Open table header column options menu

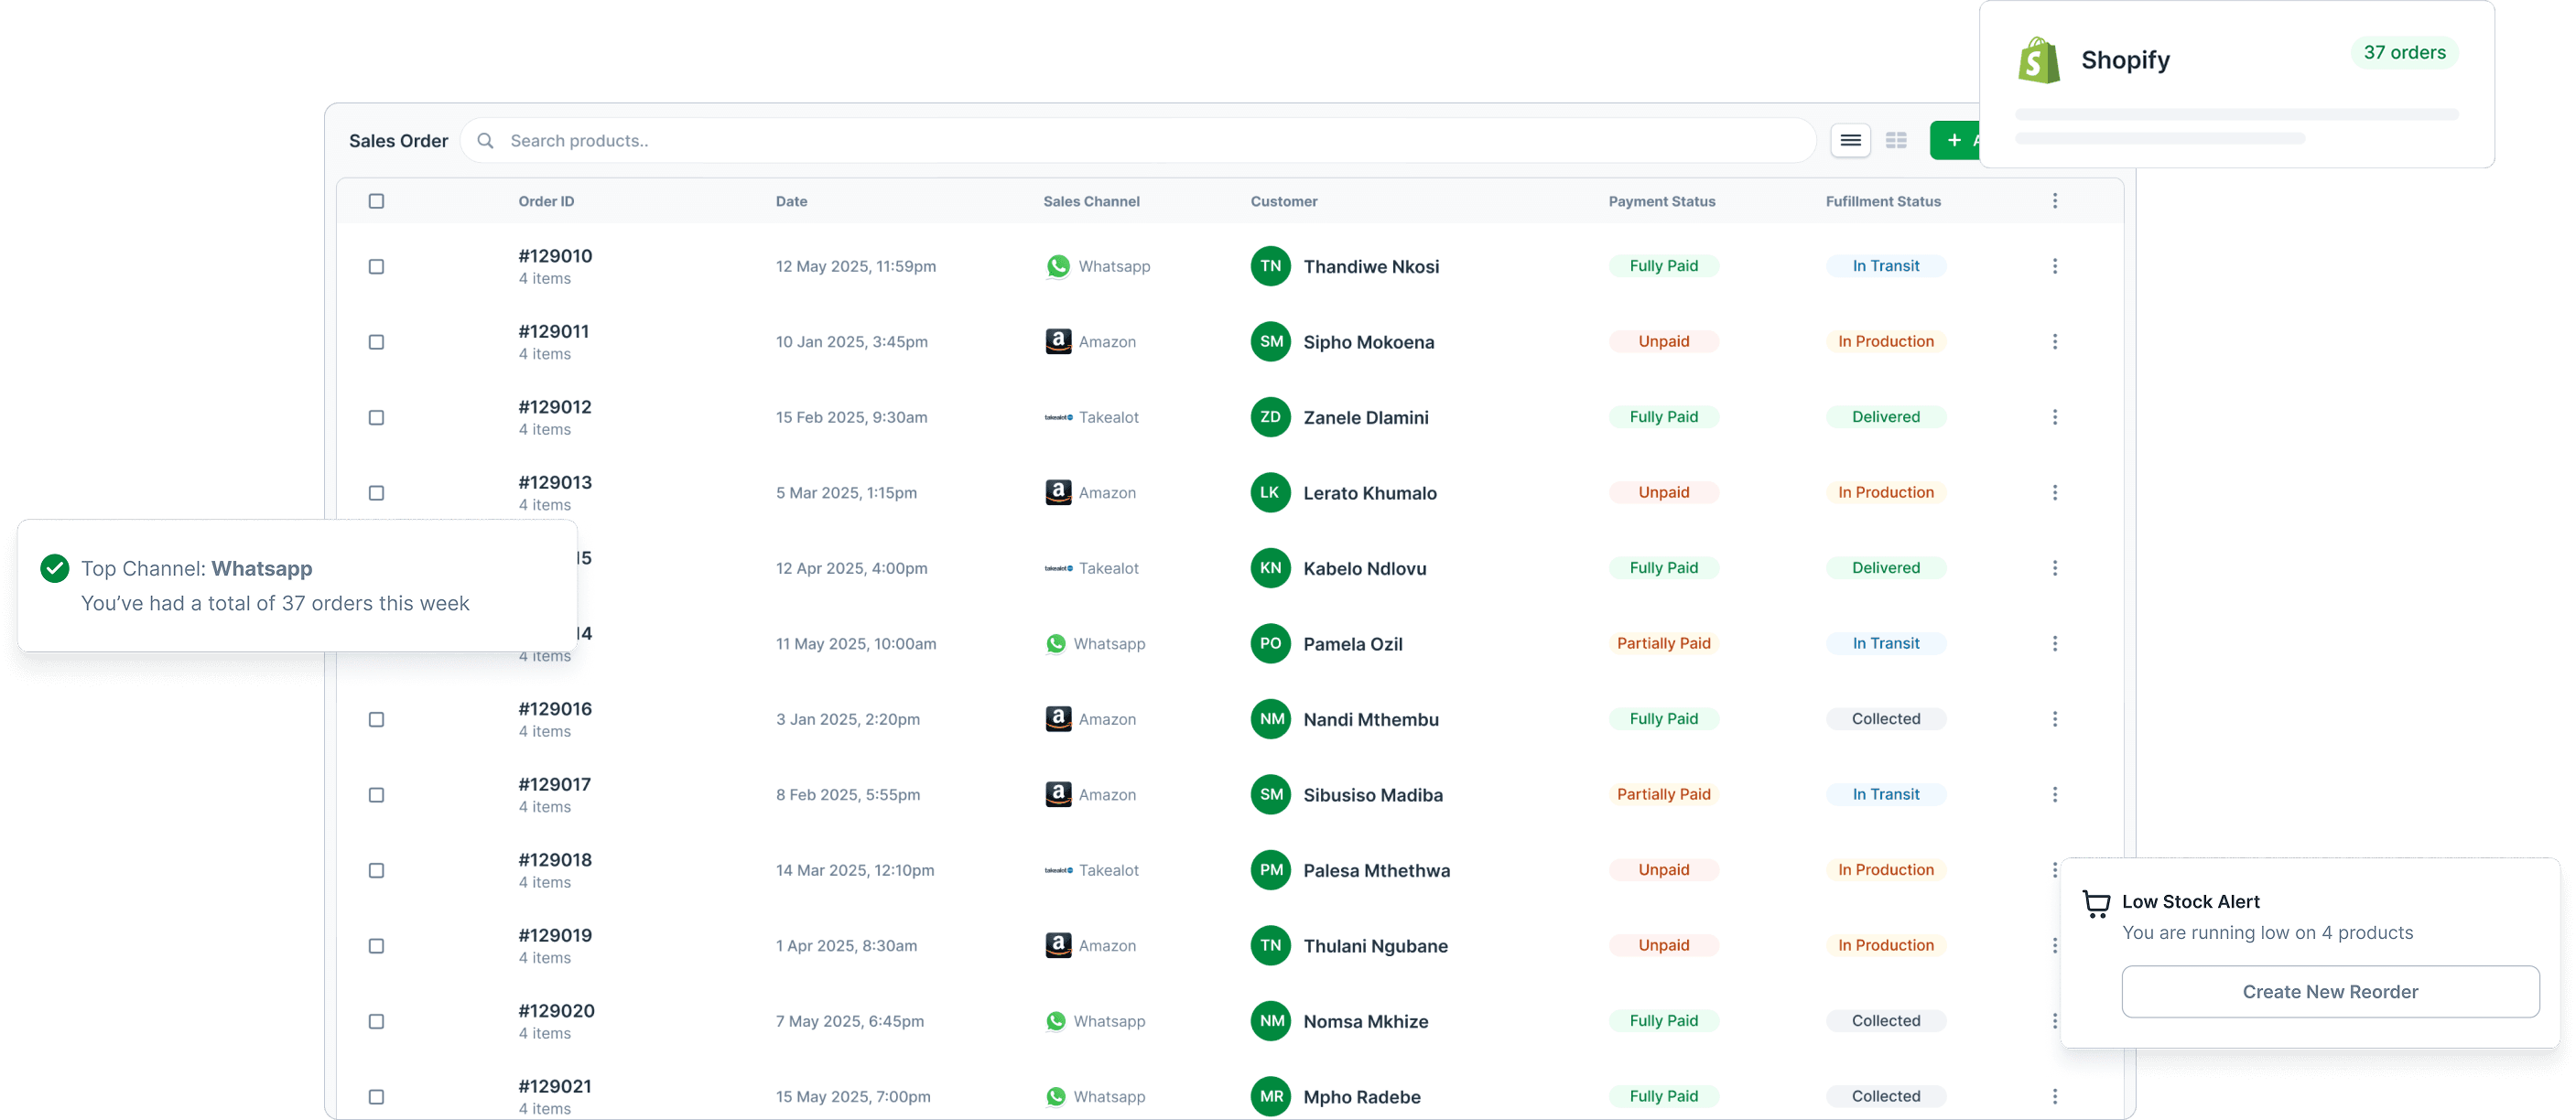2054,201
